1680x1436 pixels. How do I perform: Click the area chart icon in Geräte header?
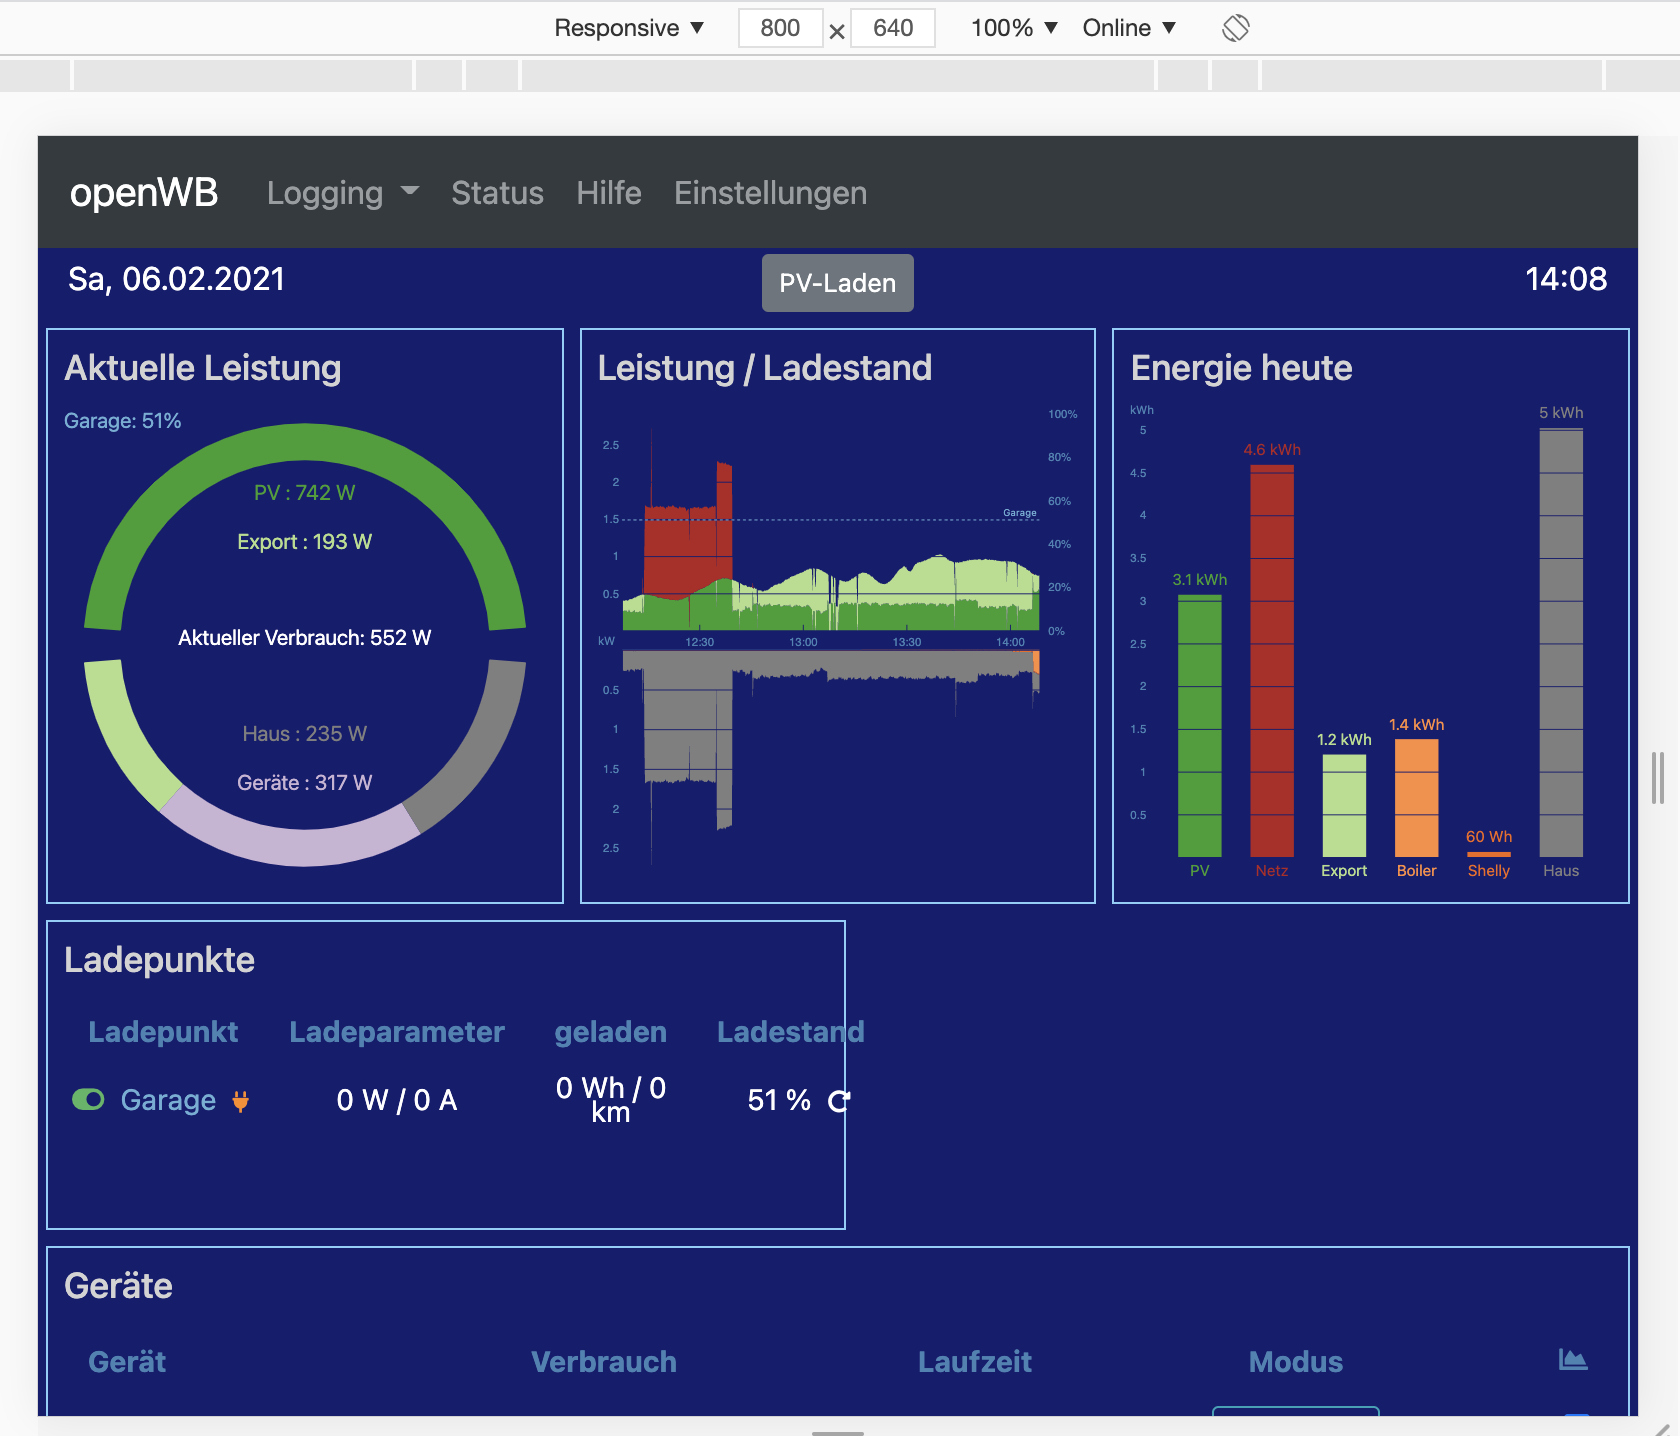coord(1572,1360)
